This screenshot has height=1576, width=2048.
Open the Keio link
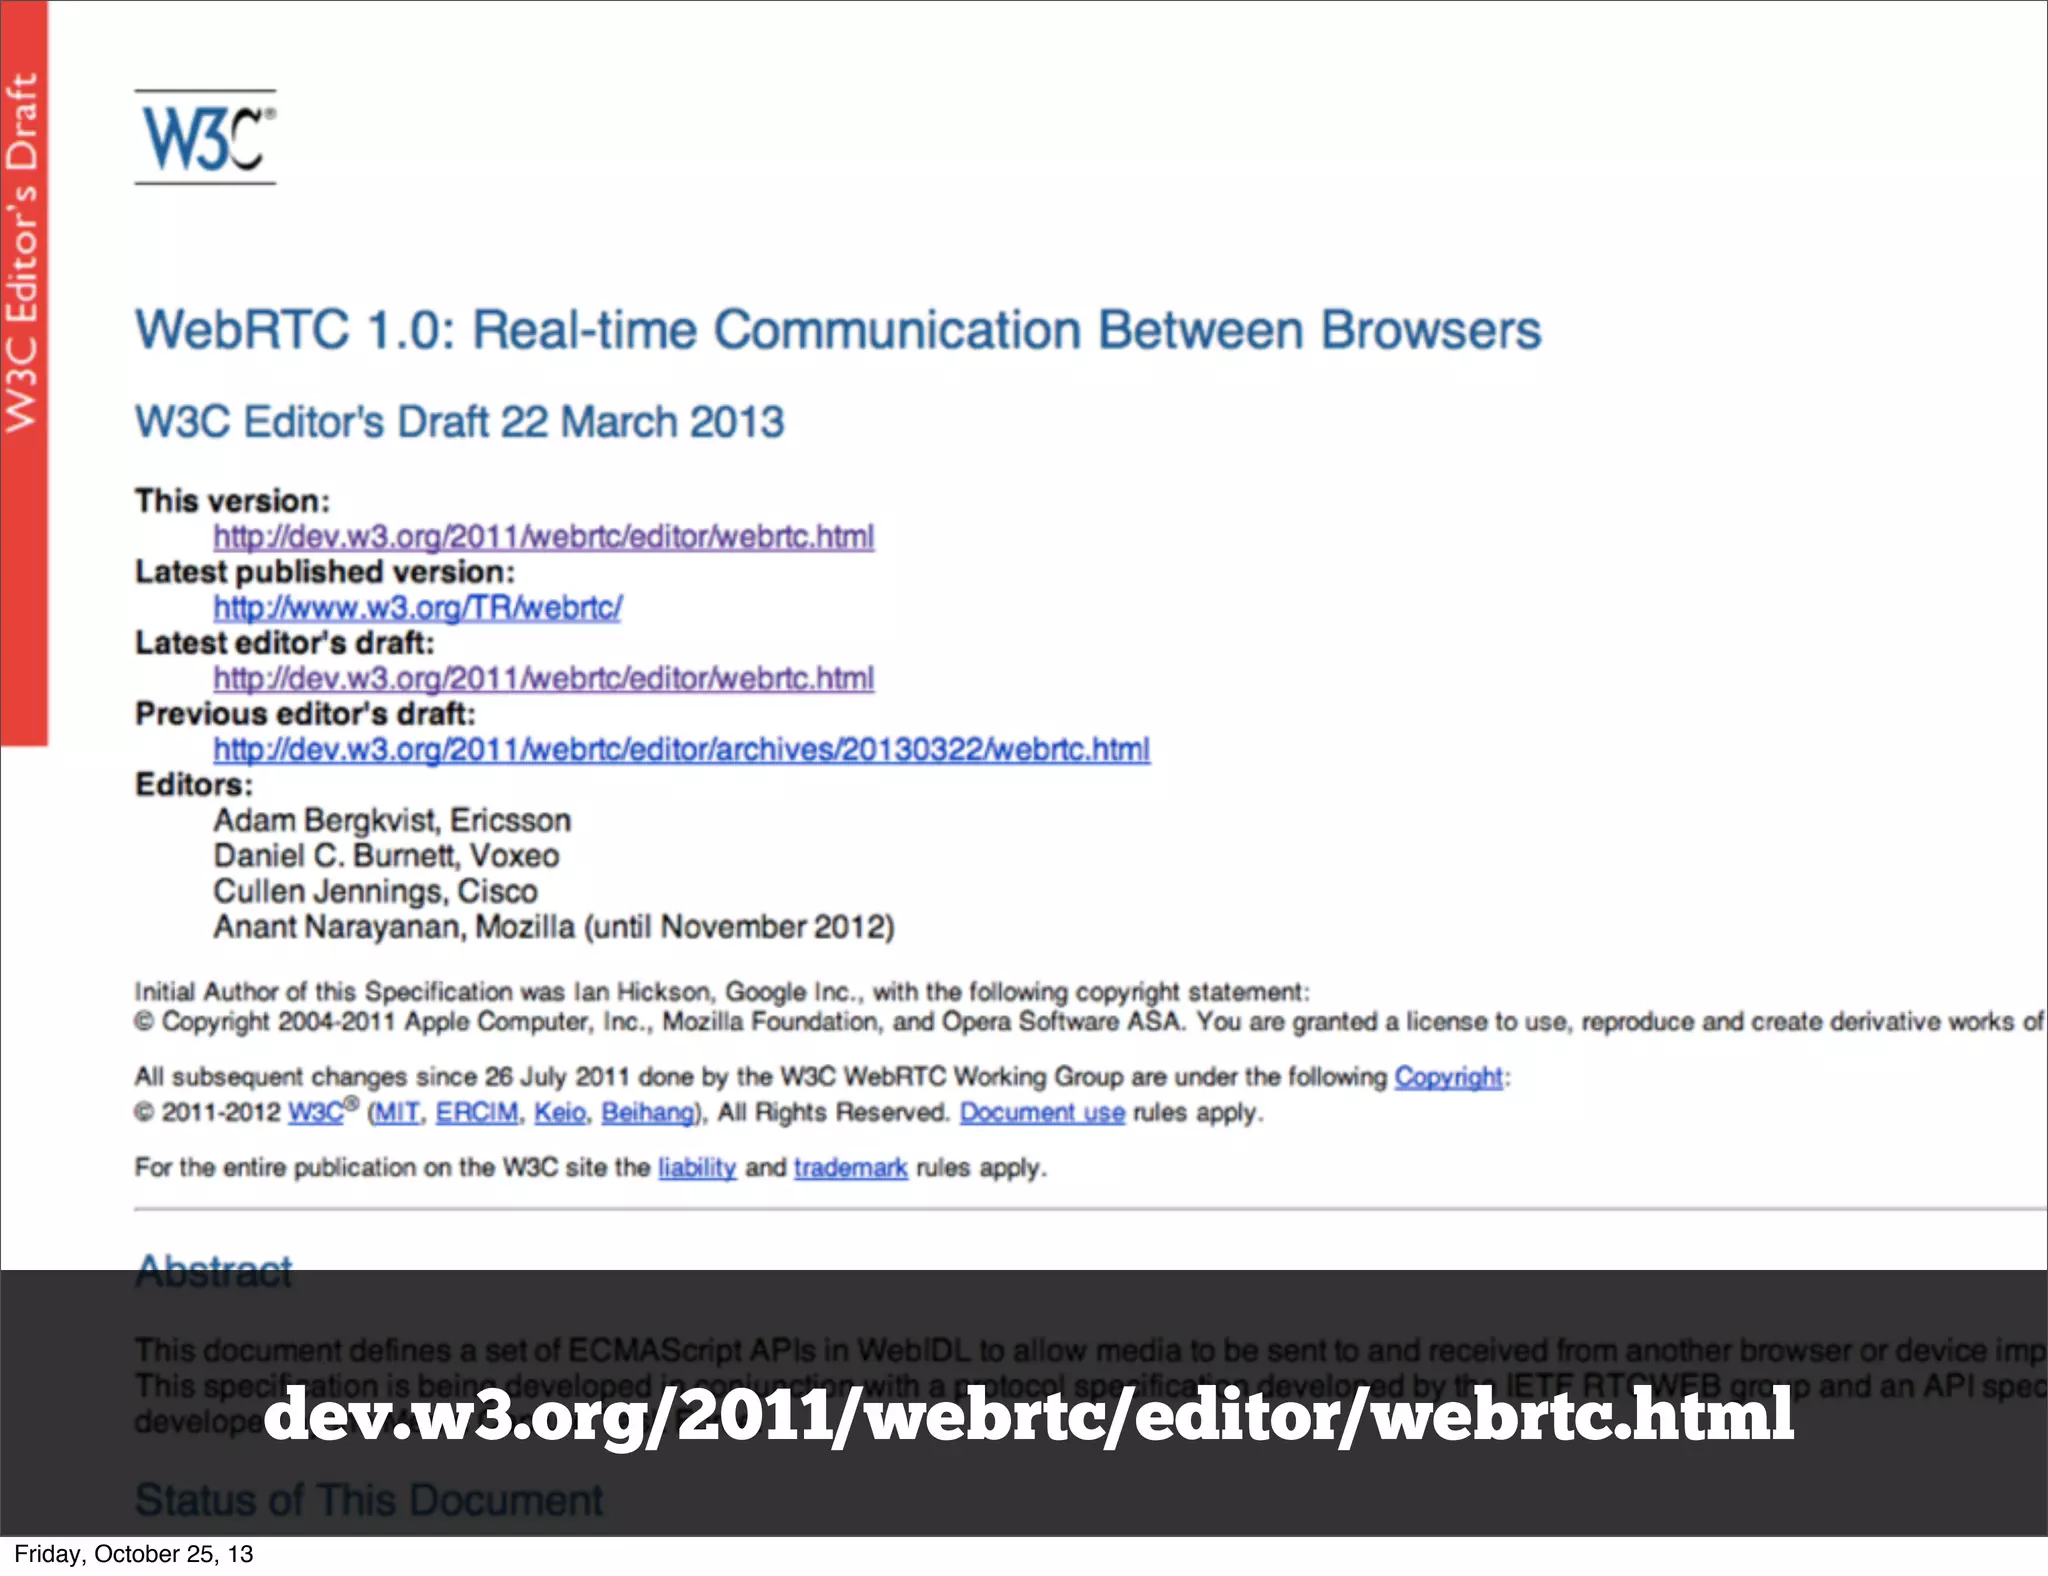point(560,1113)
